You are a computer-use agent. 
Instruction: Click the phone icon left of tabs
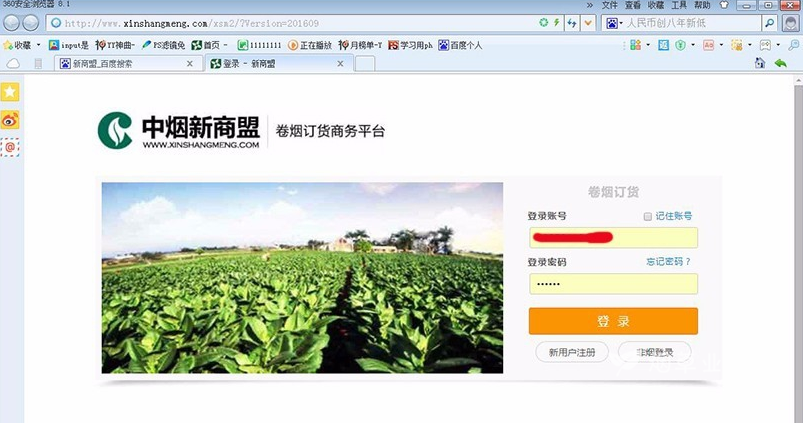point(38,64)
